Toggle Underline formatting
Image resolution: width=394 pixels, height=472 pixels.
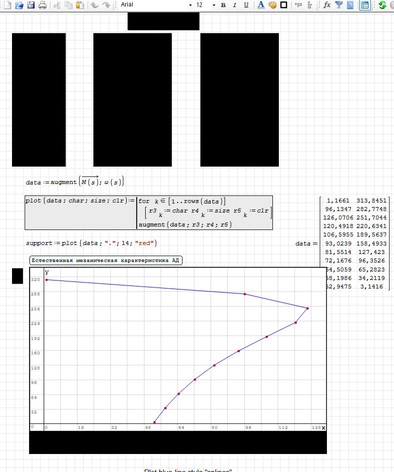tap(246, 5)
